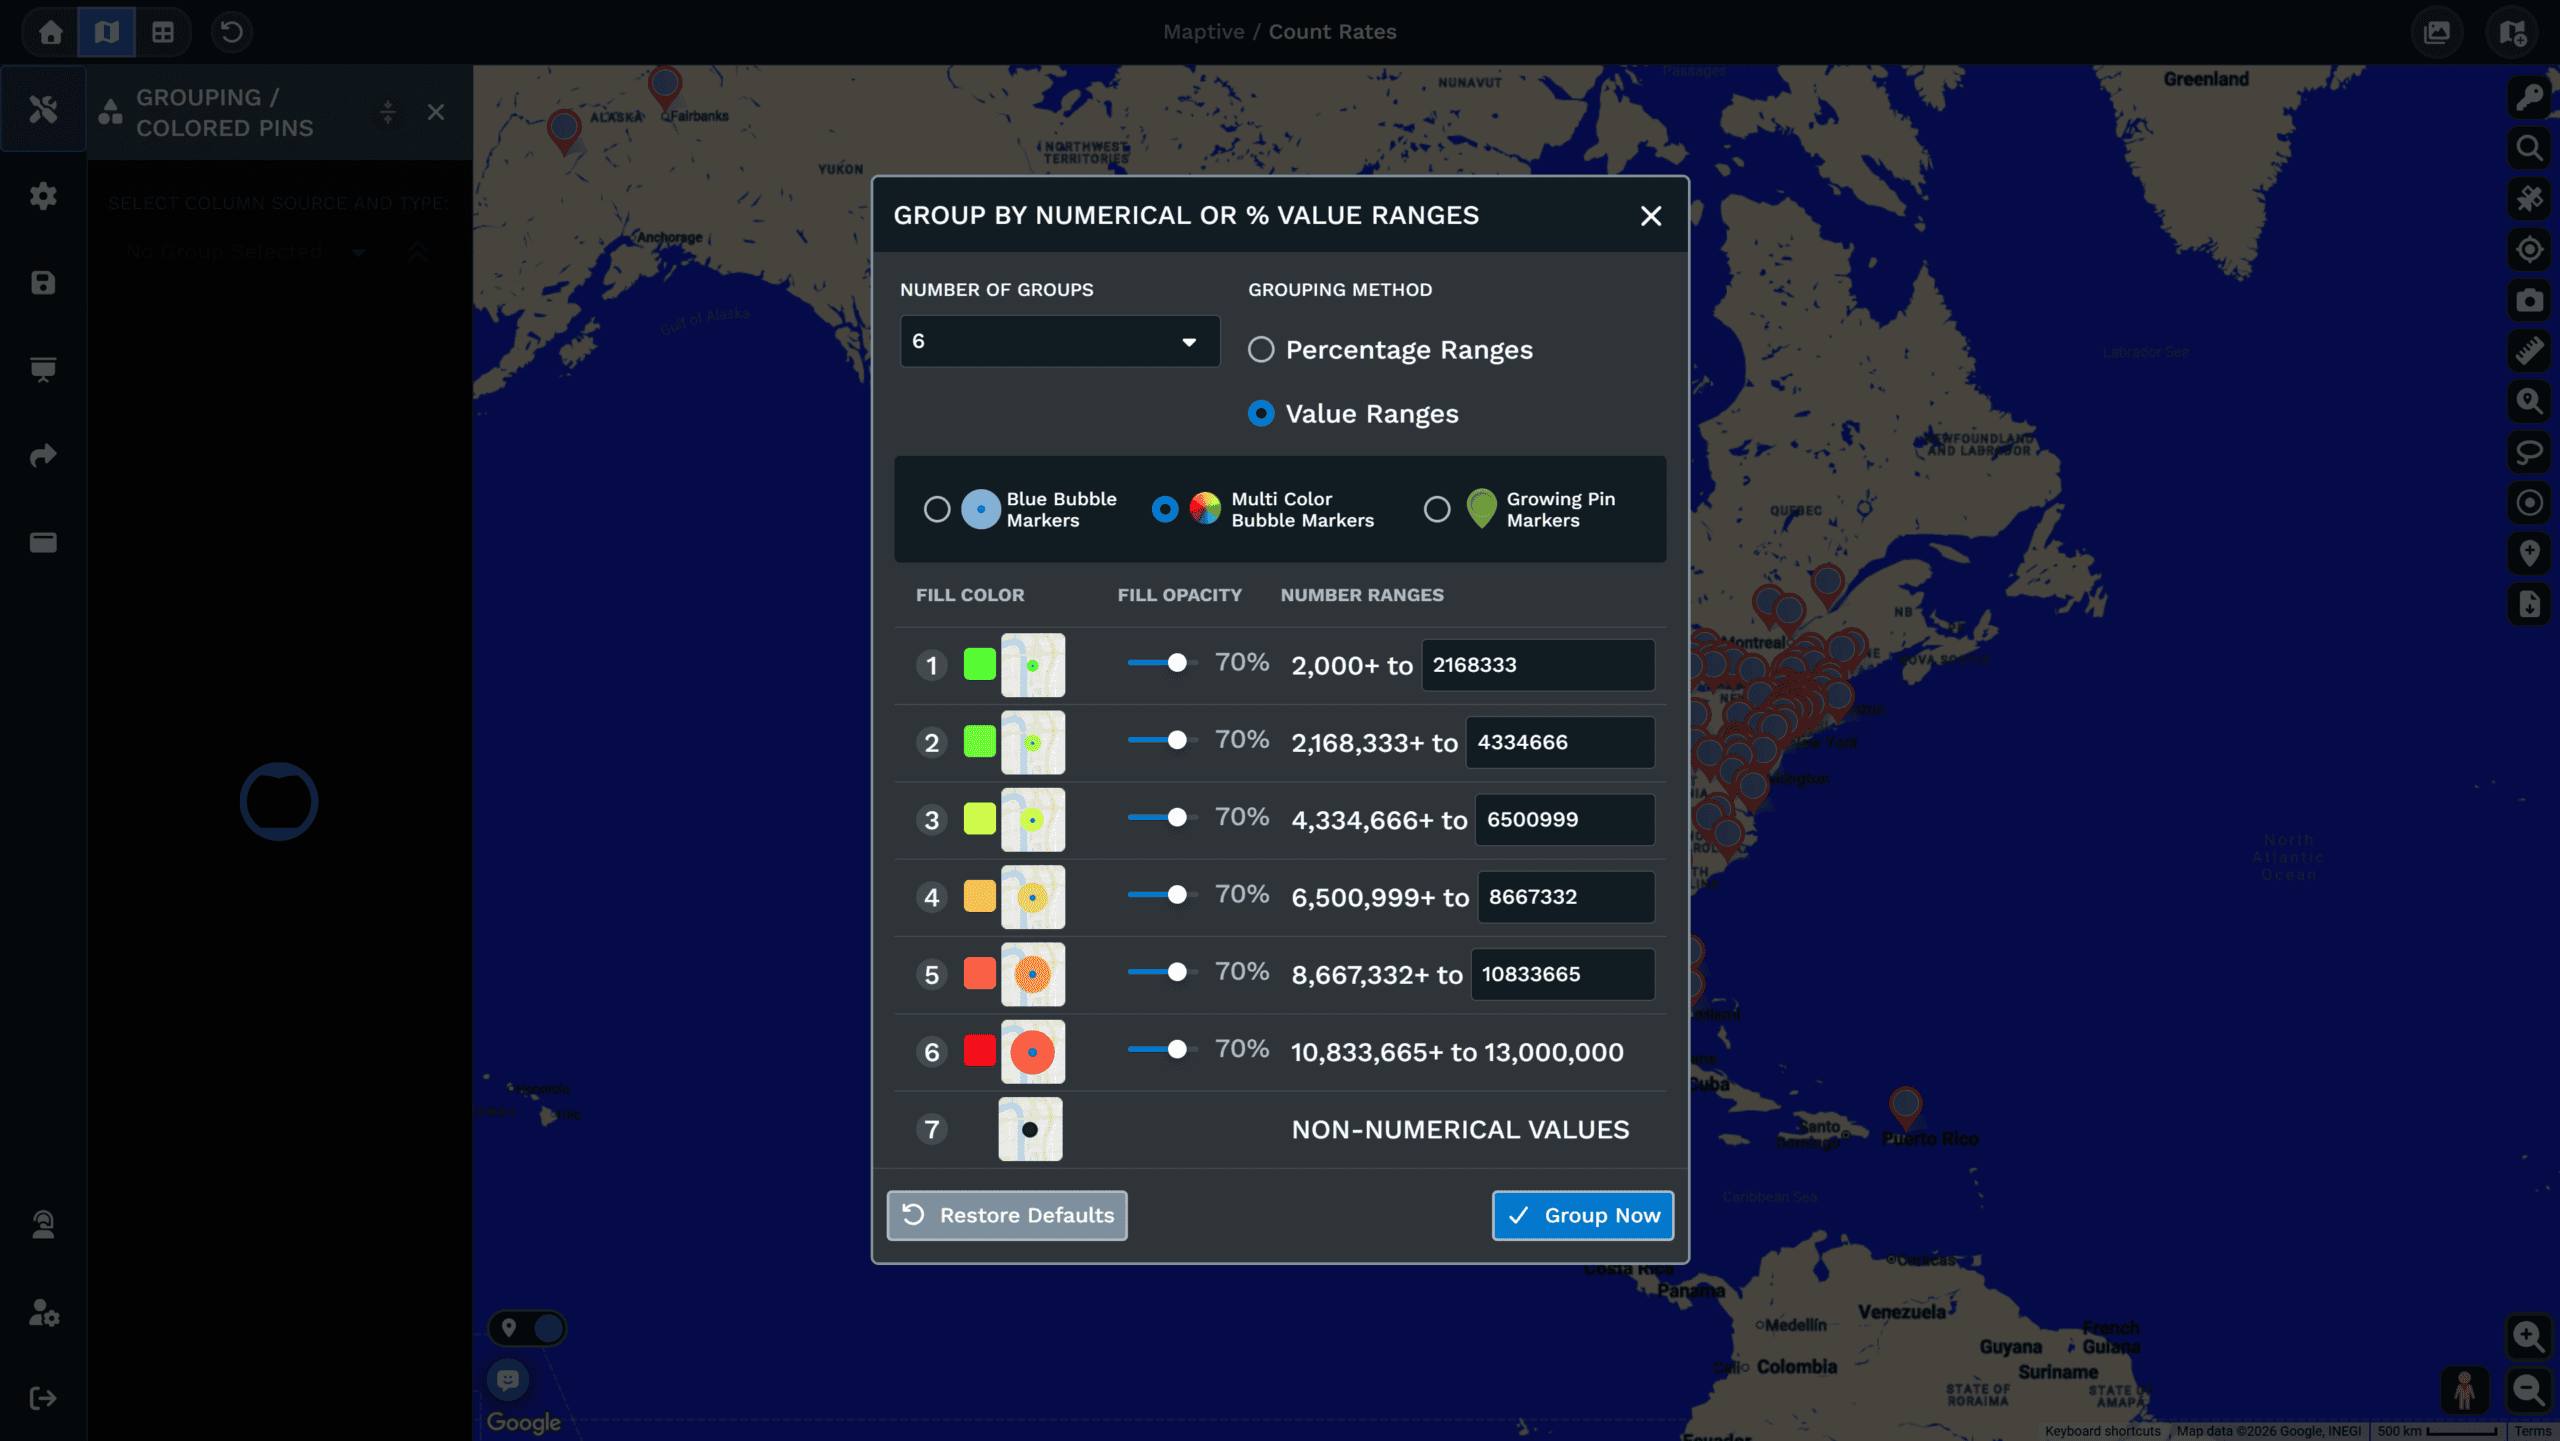Image resolution: width=2560 pixels, height=1441 pixels.
Task: Select Percentage Ranges radio button
Action: pyautogui.click(x=1261, y=350)
